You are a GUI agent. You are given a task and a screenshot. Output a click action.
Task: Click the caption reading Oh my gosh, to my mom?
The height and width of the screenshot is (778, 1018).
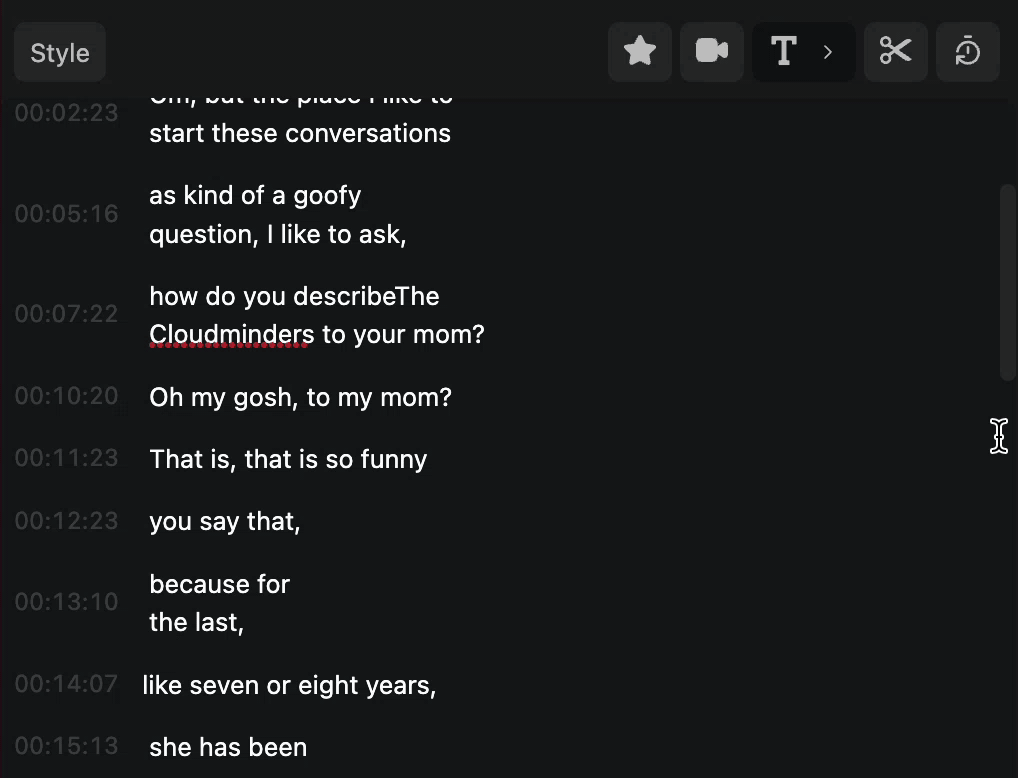click(300, 396)
